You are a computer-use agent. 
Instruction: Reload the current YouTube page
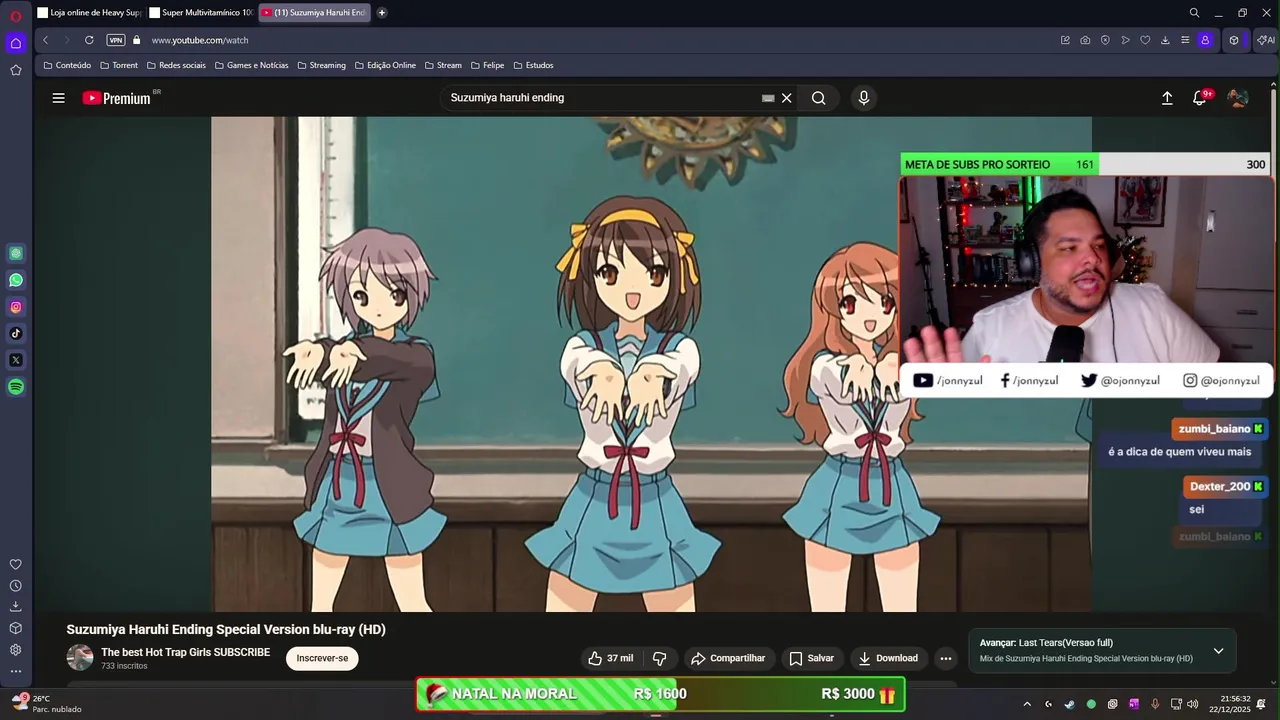tap(89, 40)
